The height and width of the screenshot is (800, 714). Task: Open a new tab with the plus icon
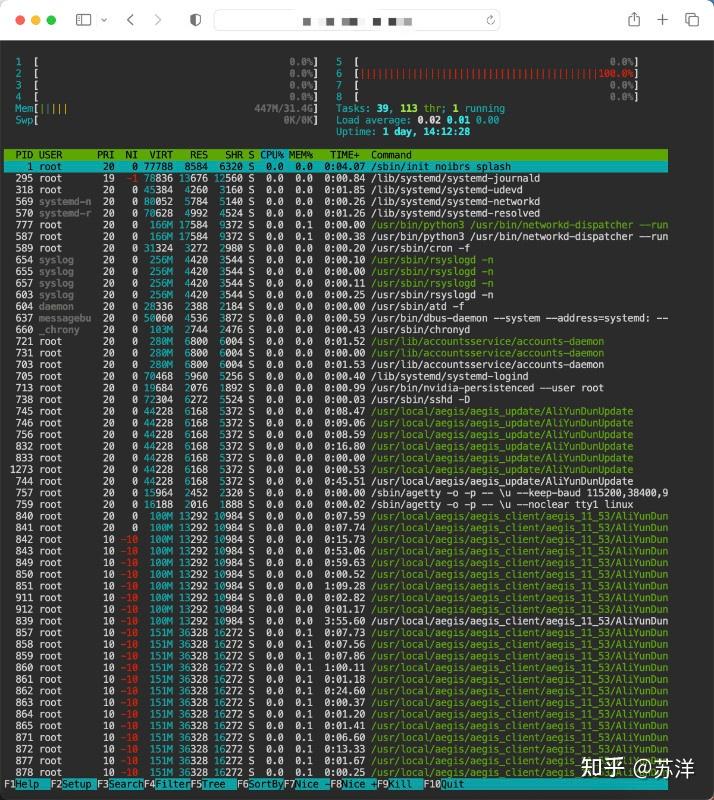(x=661, y=20)
